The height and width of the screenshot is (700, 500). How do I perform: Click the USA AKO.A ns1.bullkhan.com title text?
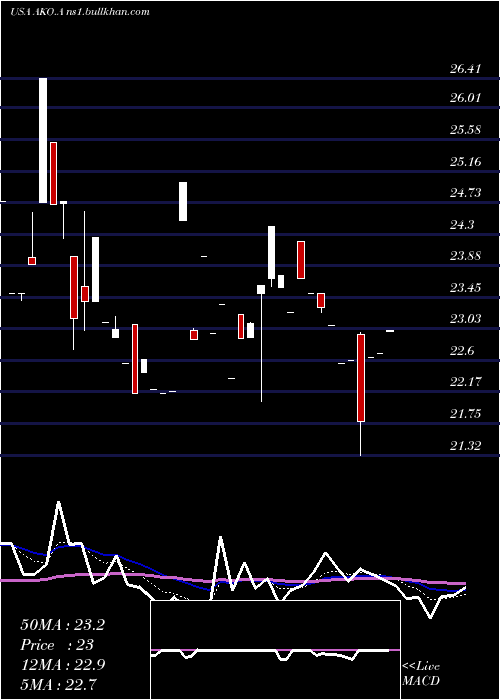click(x=80, y=12)
